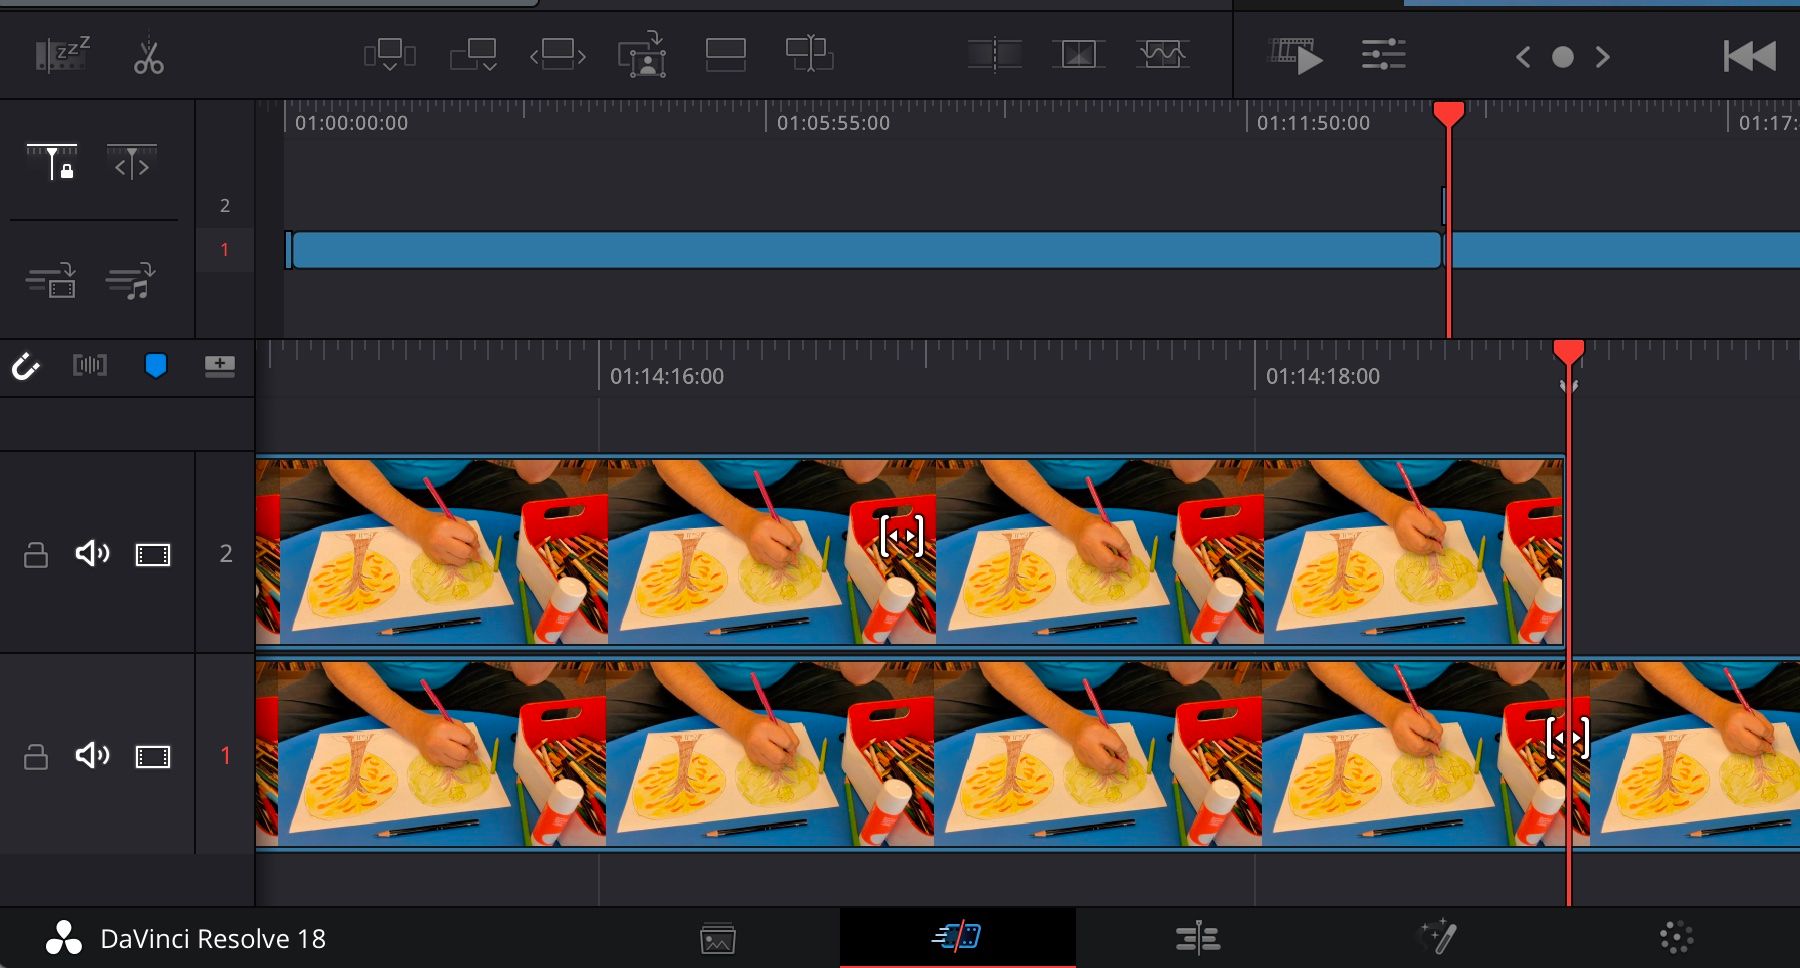Lock track 1

pos(36,757)
